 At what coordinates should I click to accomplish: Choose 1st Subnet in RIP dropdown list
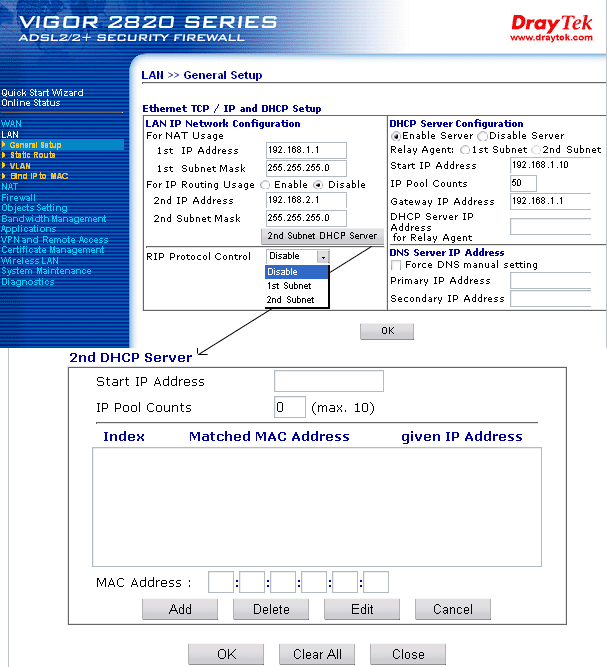tap(297, 286)
